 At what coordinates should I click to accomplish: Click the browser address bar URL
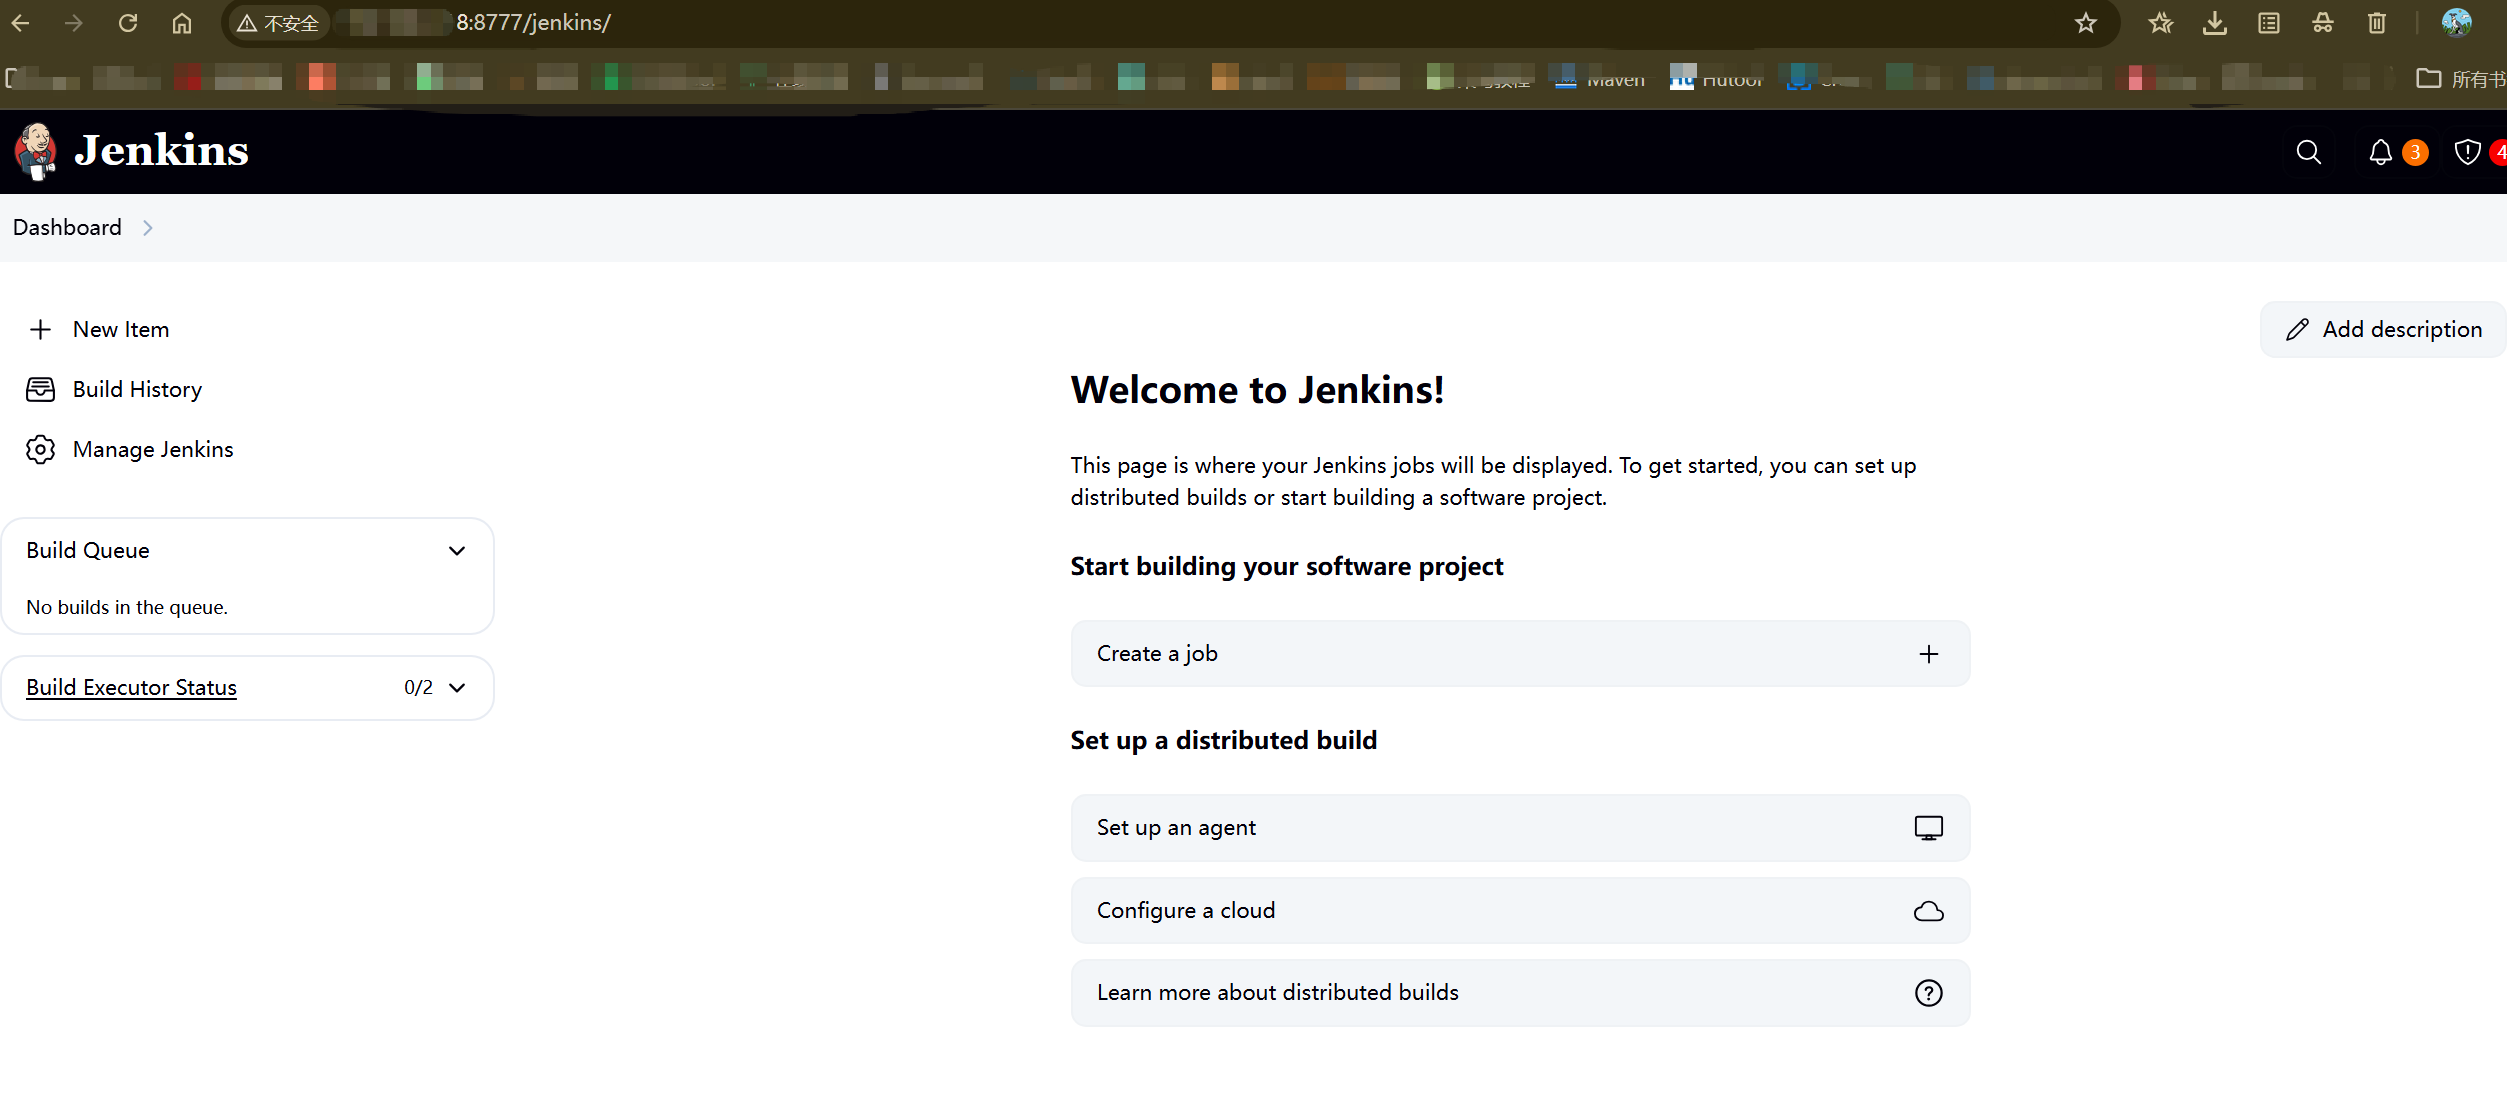click(x=533, y=23)
